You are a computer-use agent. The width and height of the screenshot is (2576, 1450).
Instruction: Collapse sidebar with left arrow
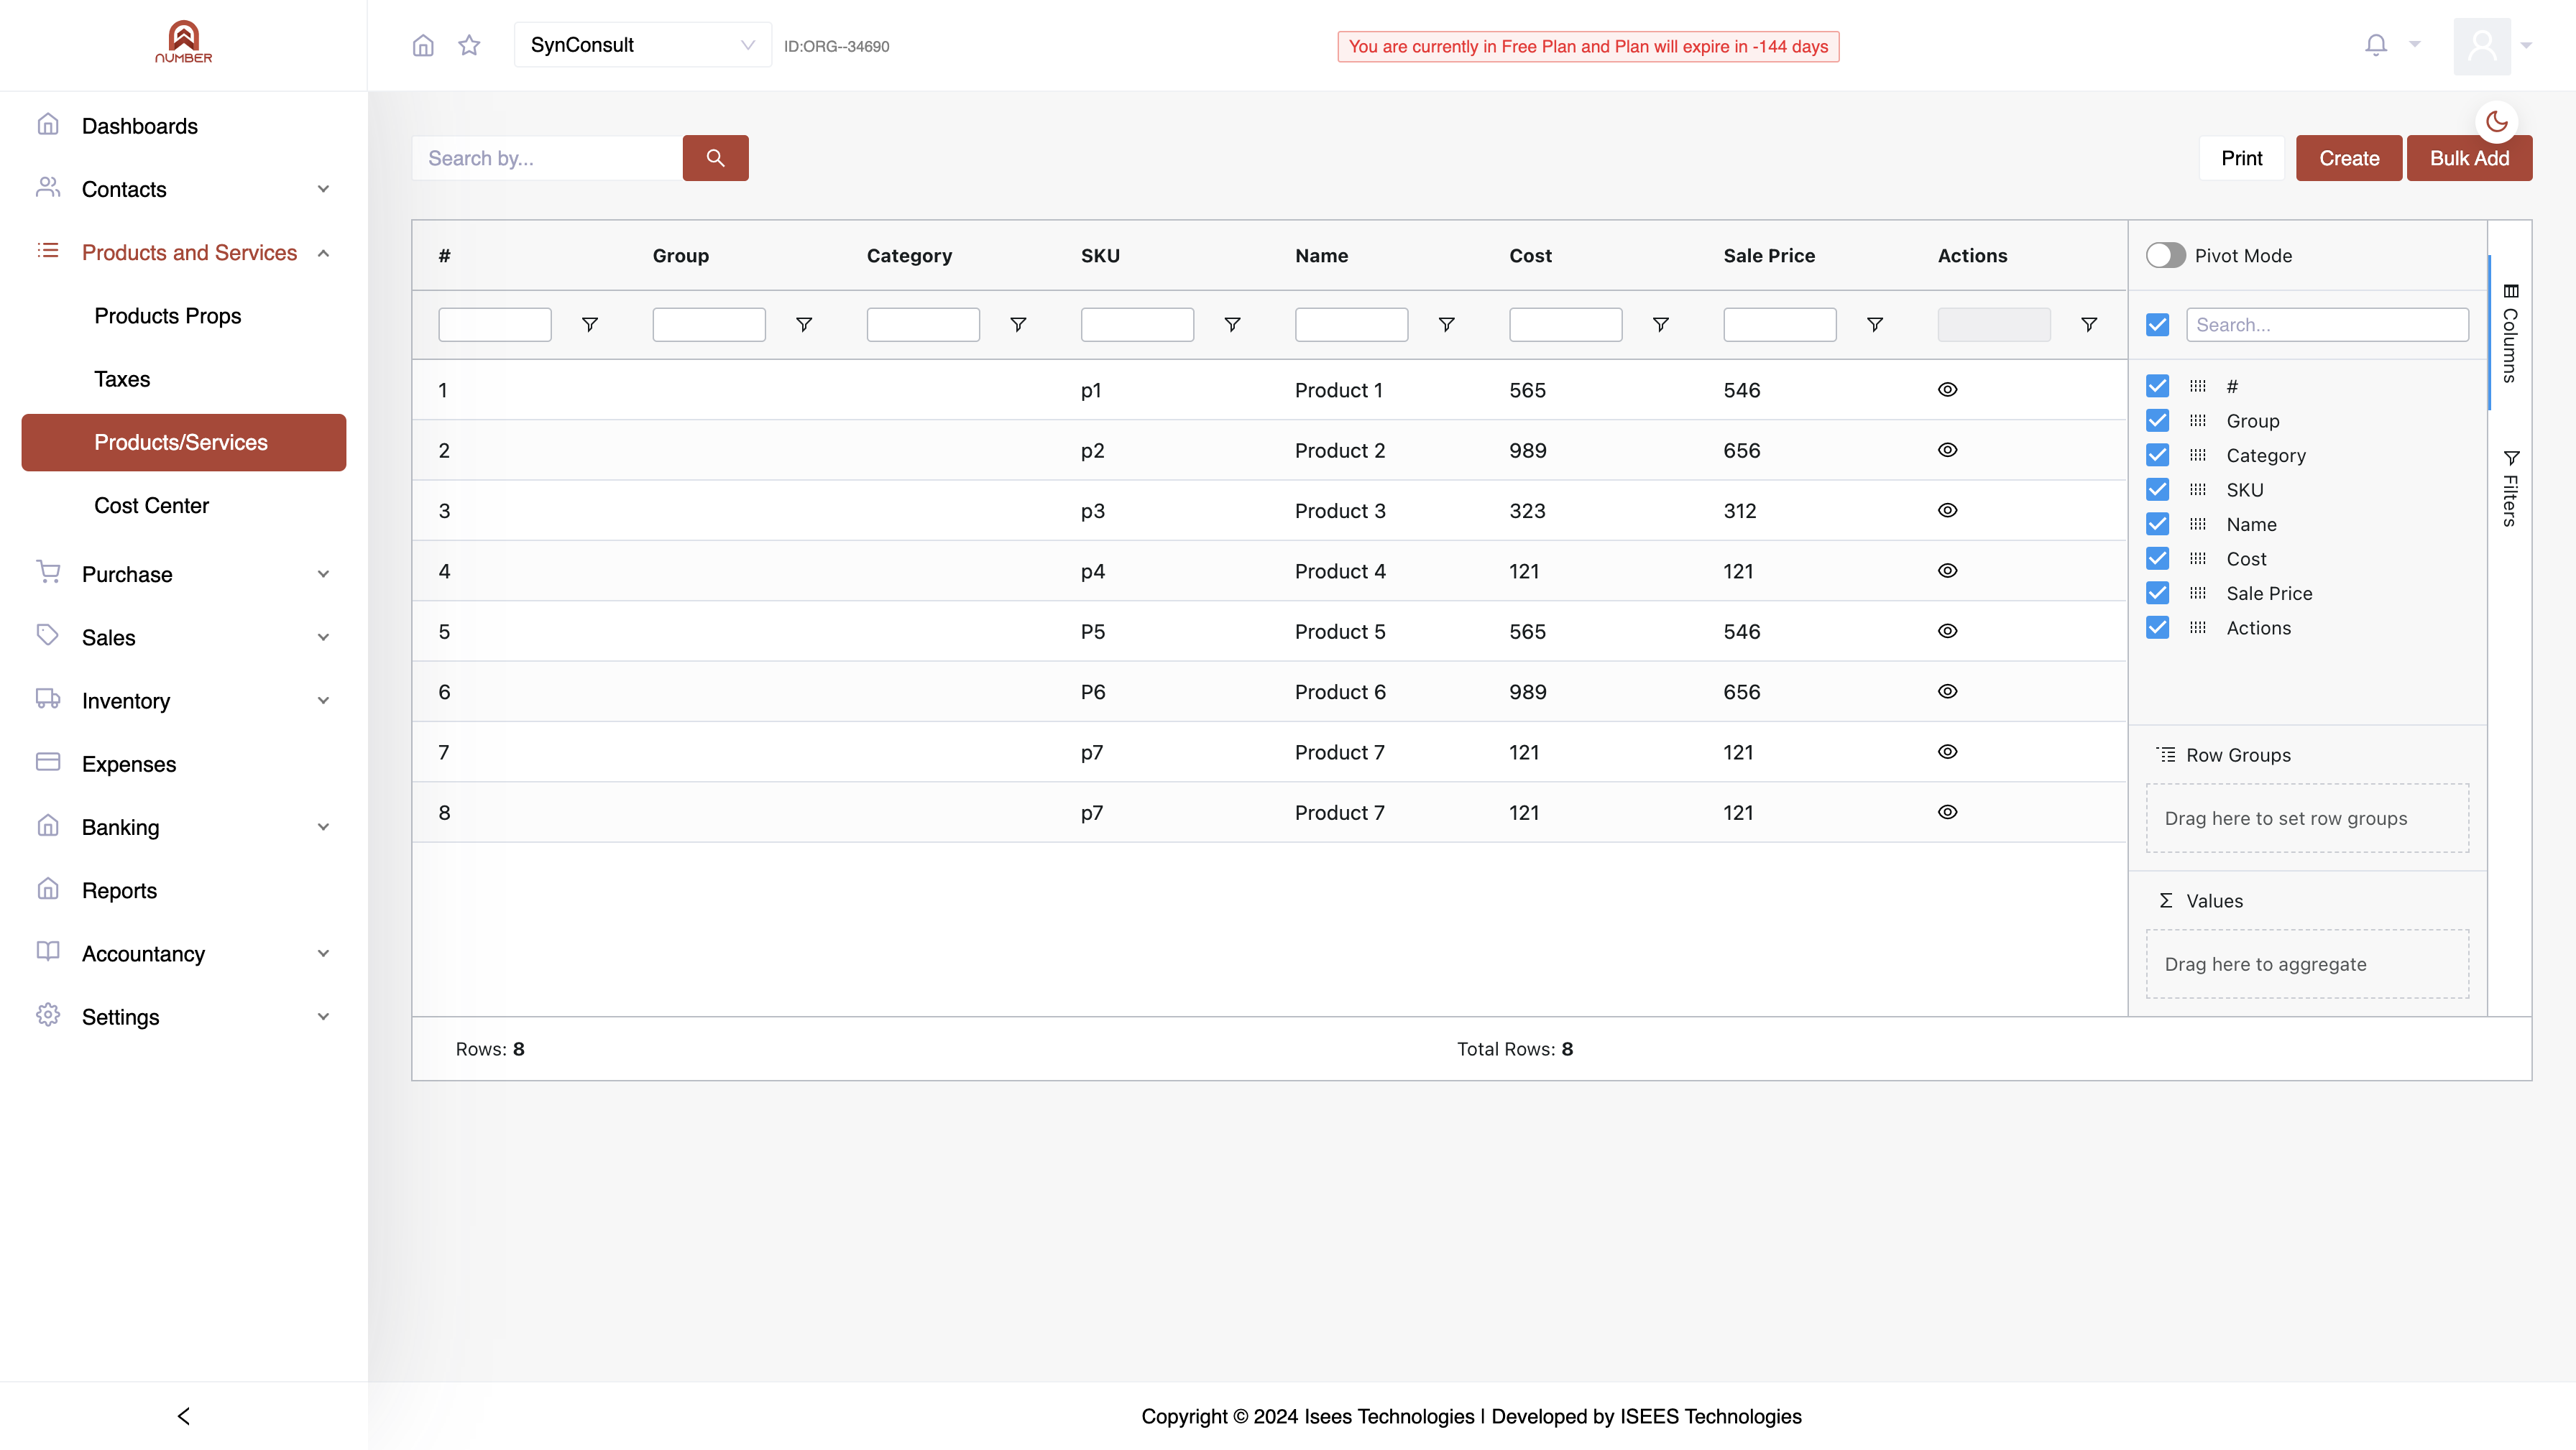(183, 1416)
